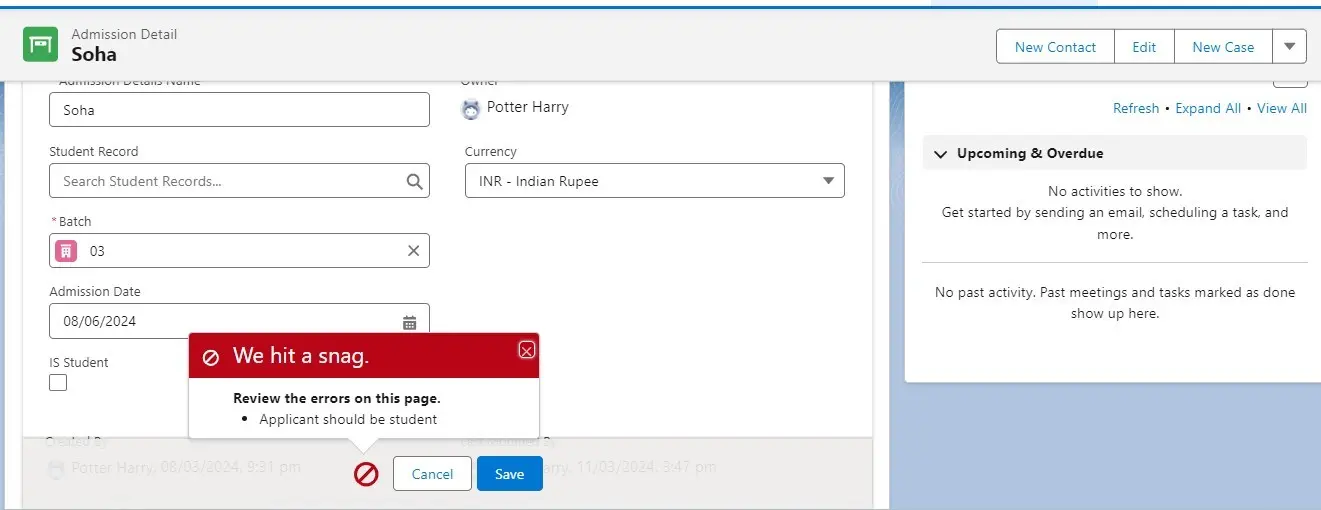Click the Refresh link in the activity panel
This screenshot has width=1321, height=510.
[1135, 108]
